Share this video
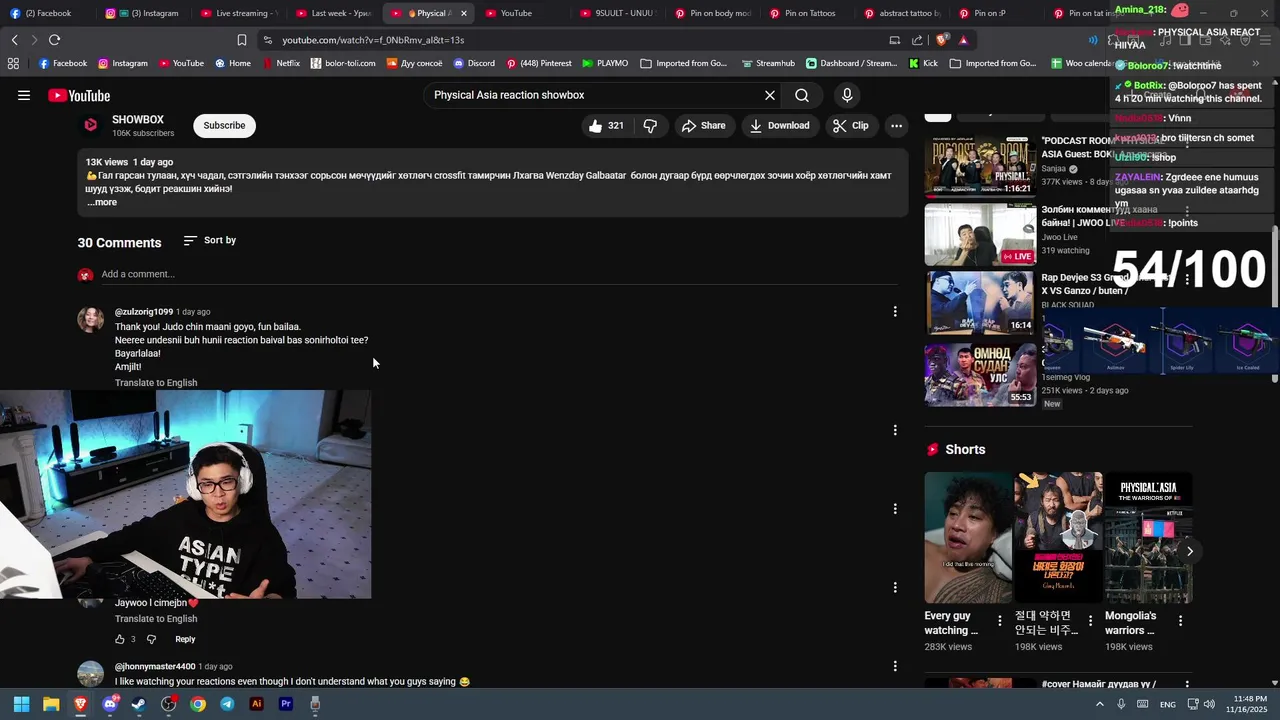 (704, 126)
